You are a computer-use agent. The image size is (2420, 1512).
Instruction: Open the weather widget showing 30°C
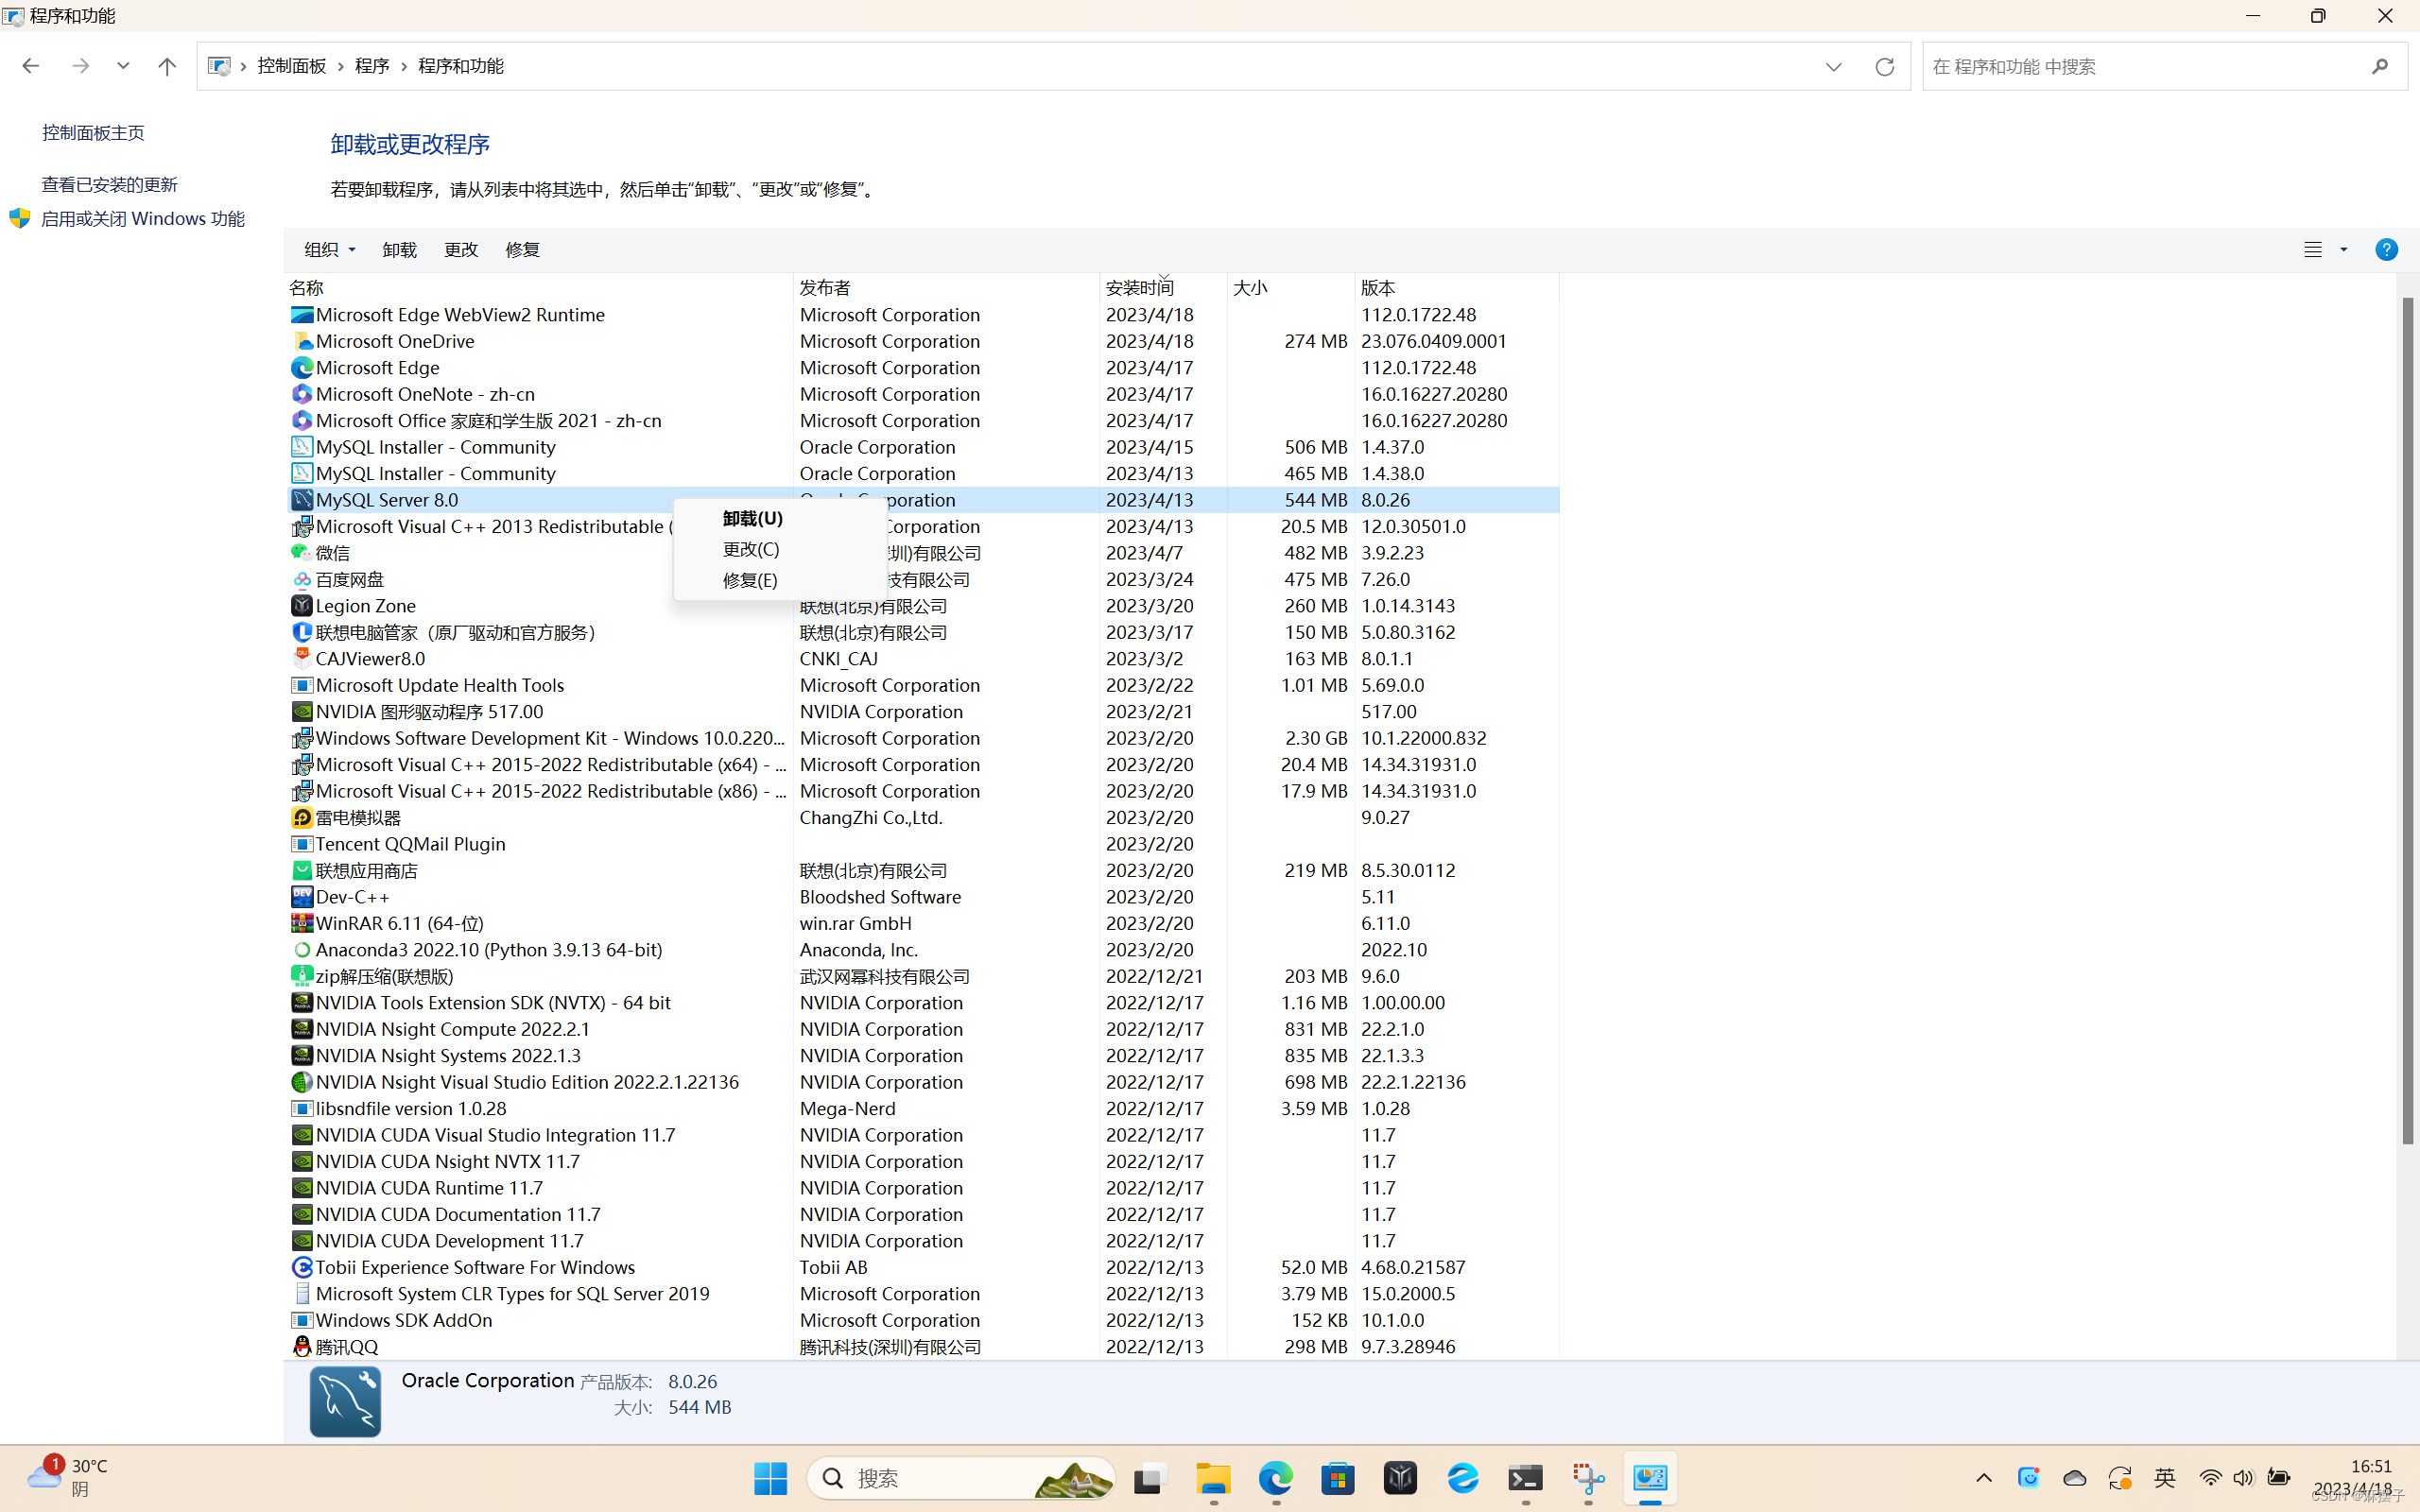[x=68, y=1477]
